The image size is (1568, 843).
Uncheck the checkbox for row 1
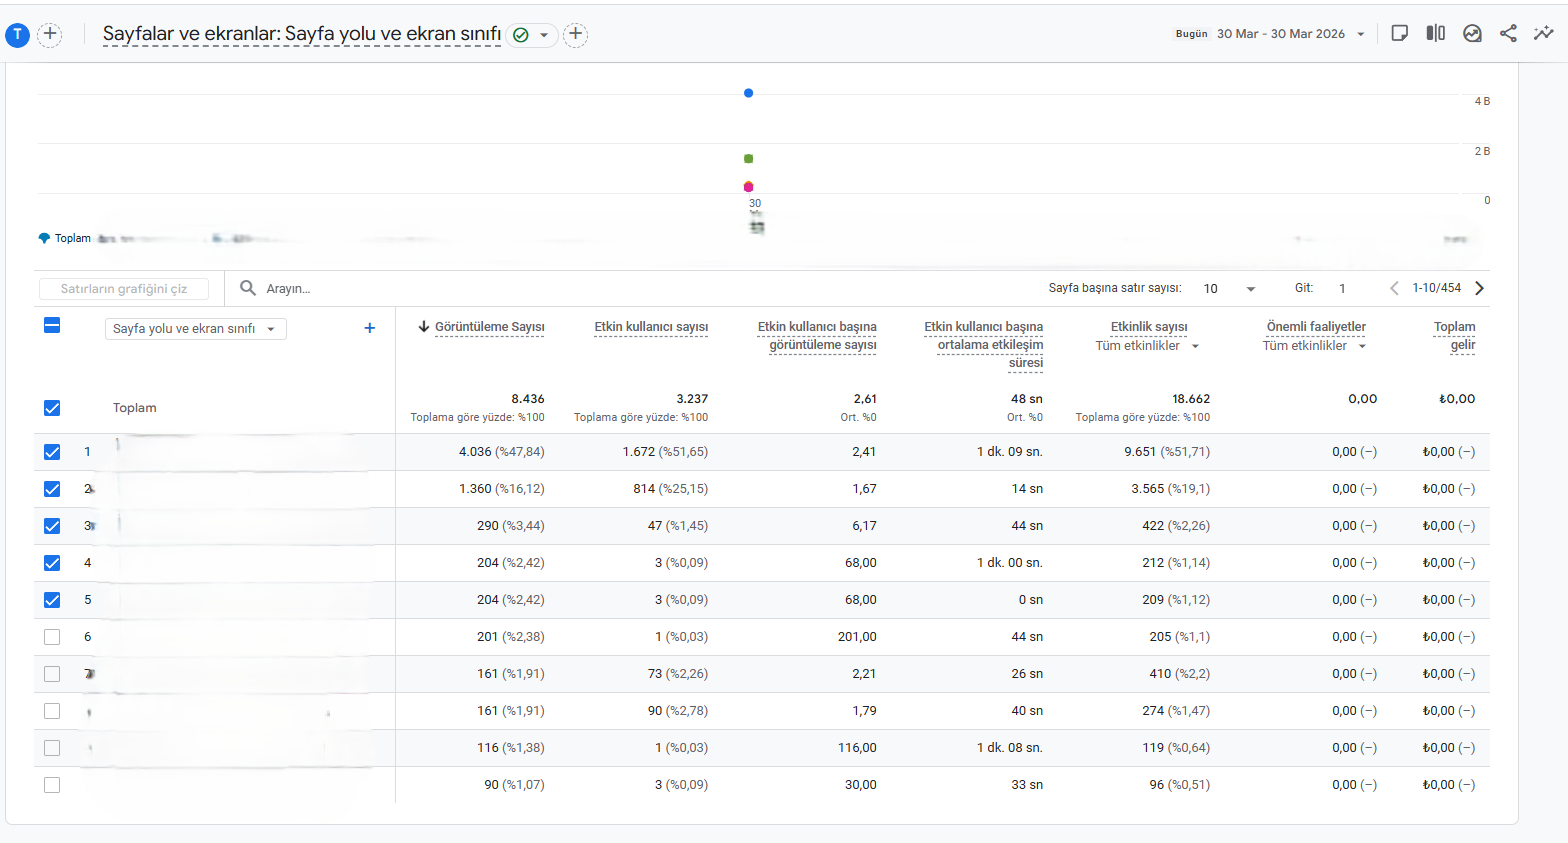[x=52, y=452]
